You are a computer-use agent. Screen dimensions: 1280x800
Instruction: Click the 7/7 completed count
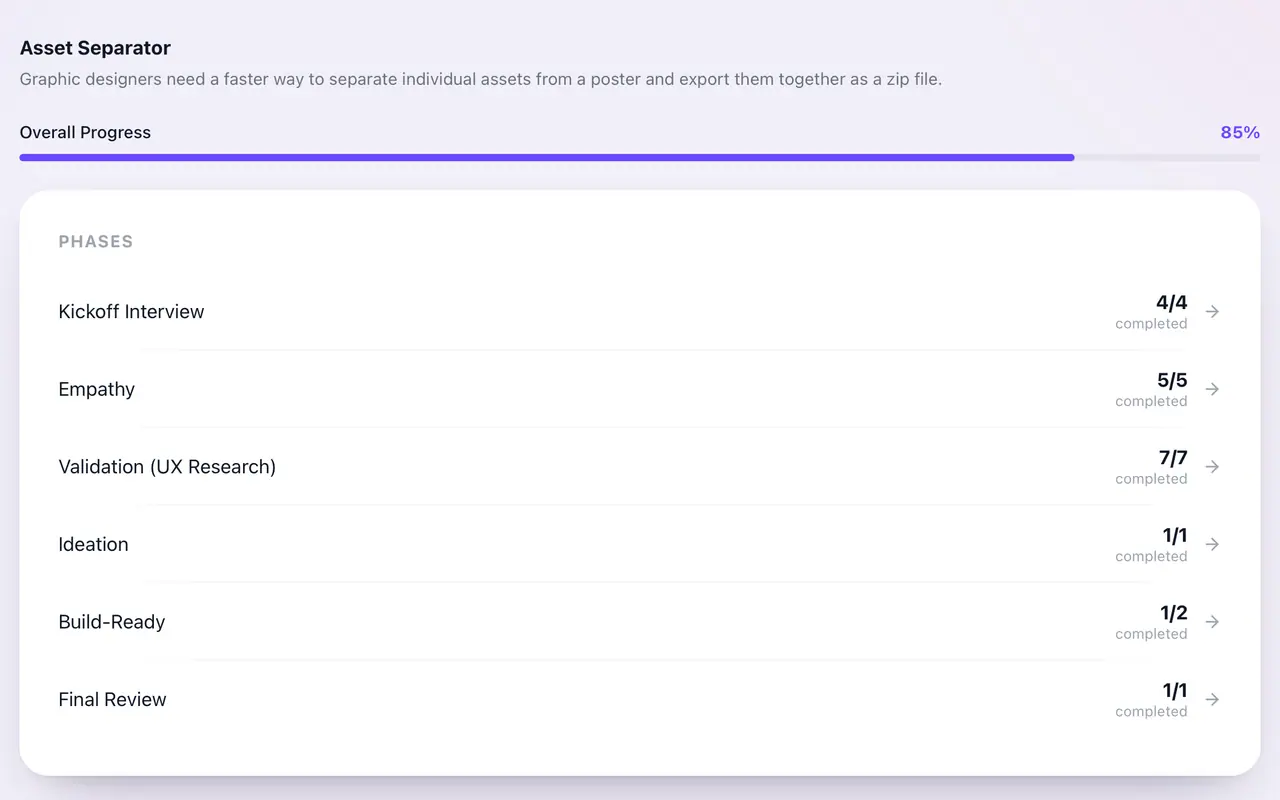(1152, 467)
